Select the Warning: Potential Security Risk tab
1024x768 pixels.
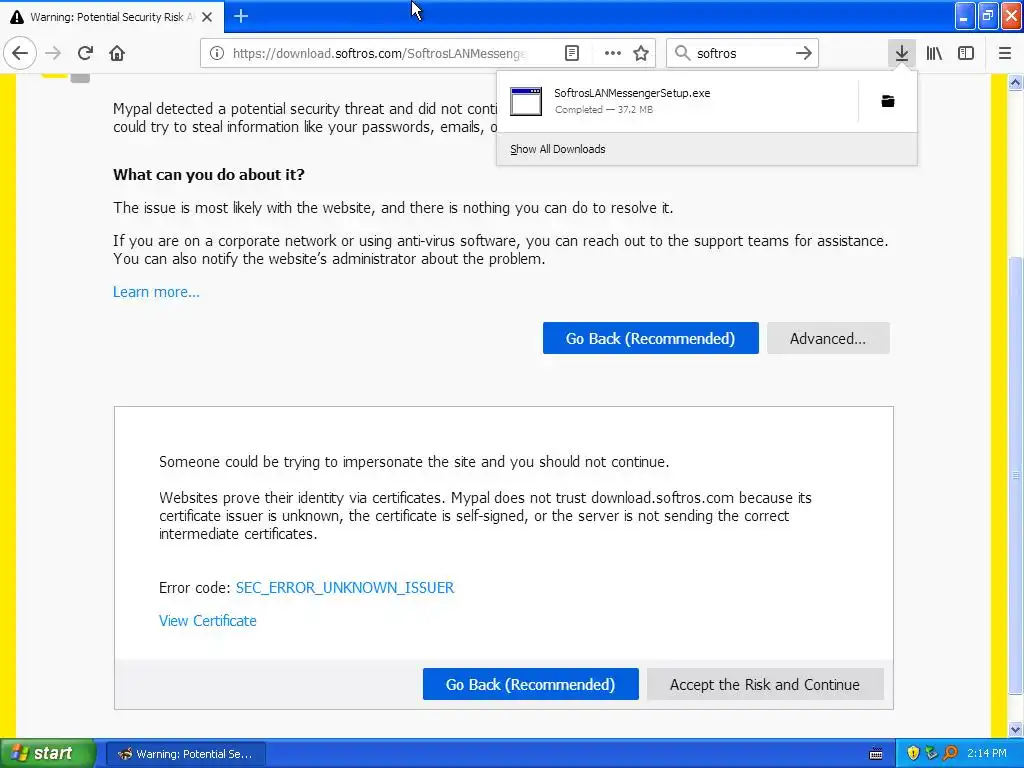pos(111,17)
